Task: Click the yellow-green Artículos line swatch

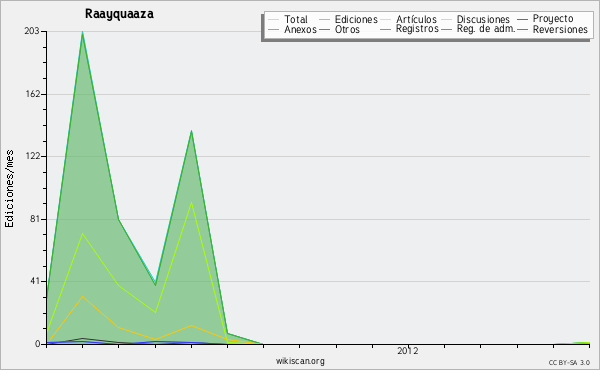Action: (386, 20)
